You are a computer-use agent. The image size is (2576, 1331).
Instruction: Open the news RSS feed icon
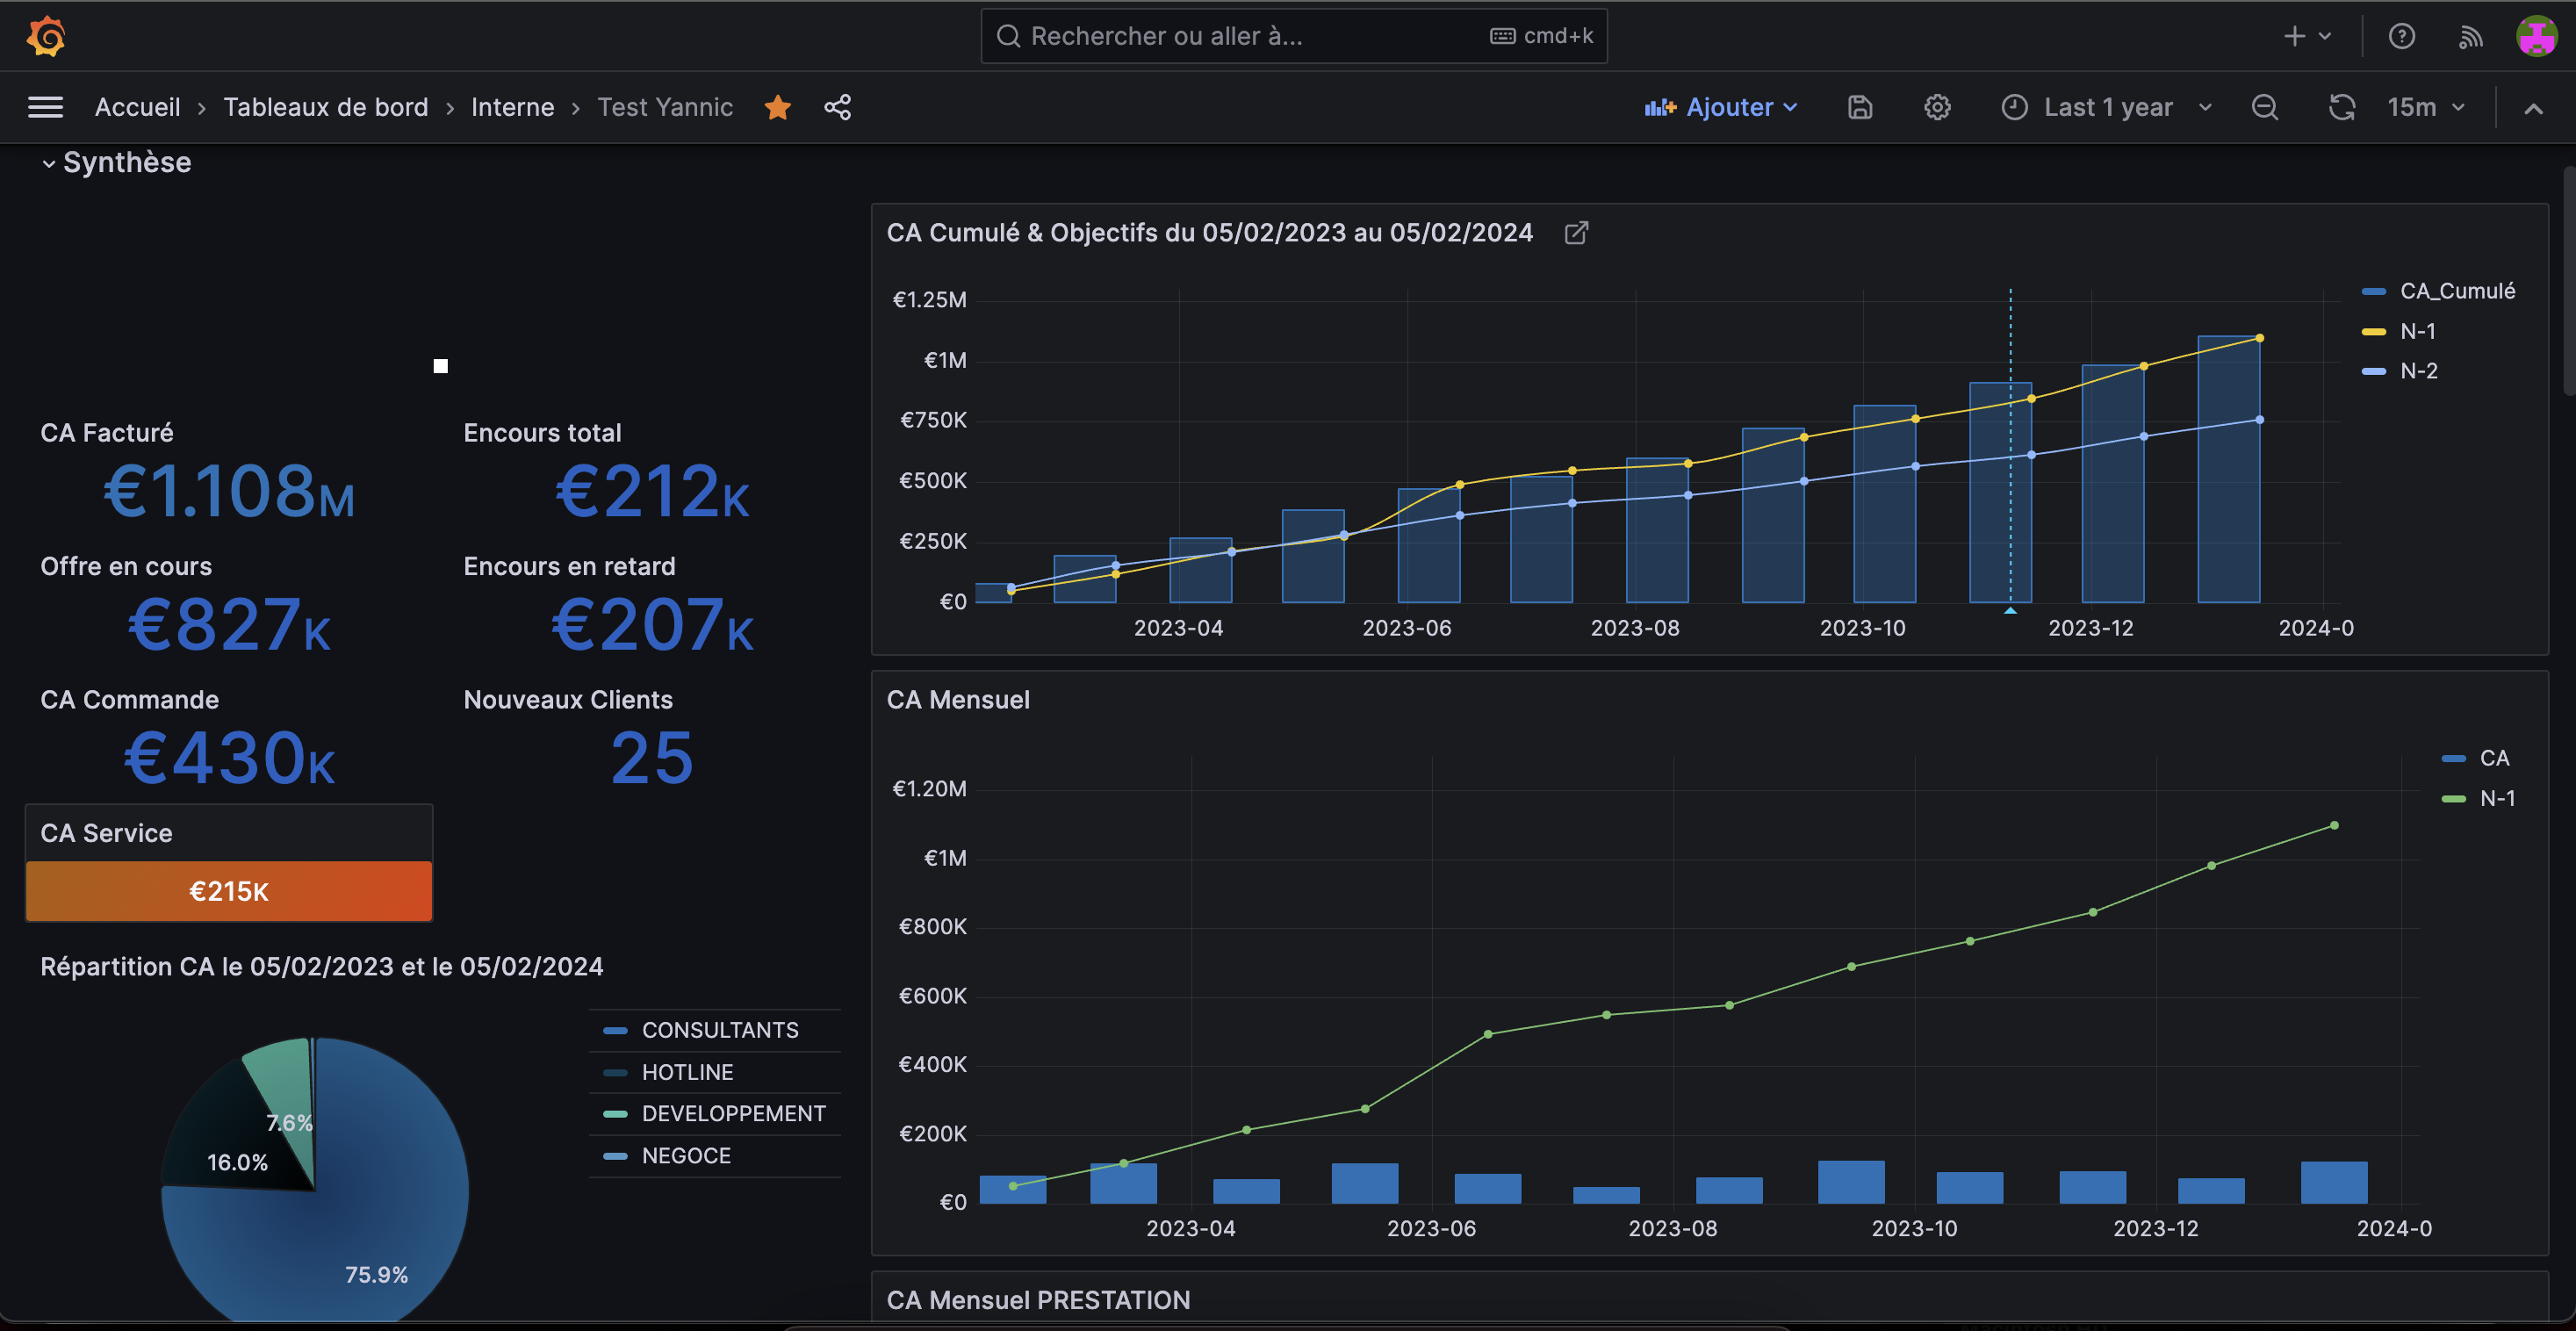coord(2470,37)
